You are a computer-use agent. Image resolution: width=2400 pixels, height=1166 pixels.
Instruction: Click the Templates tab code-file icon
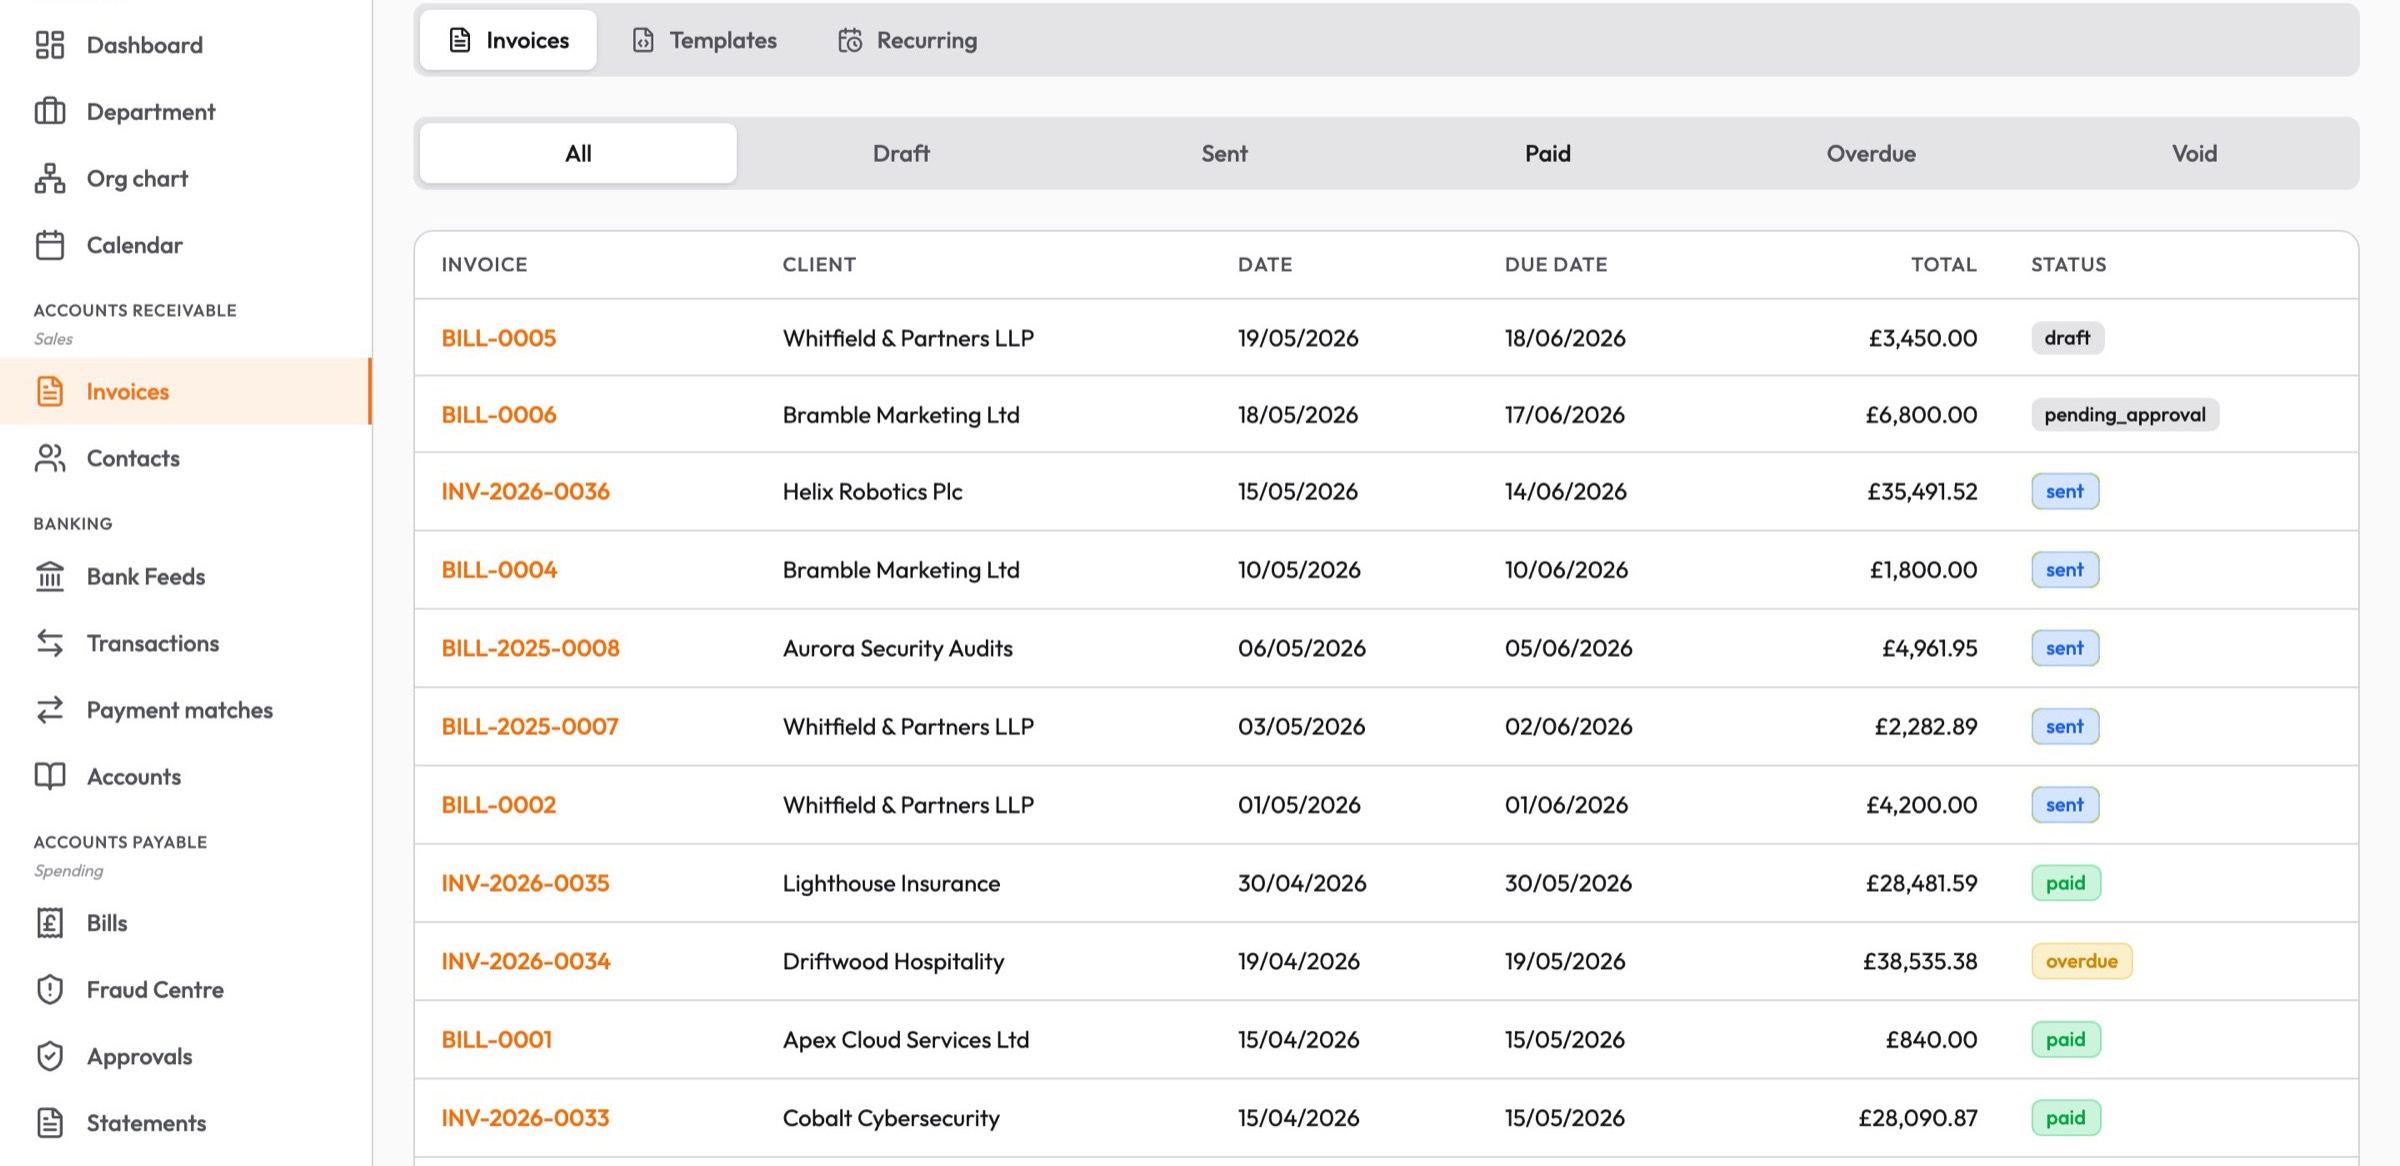[x=643, y=40]
